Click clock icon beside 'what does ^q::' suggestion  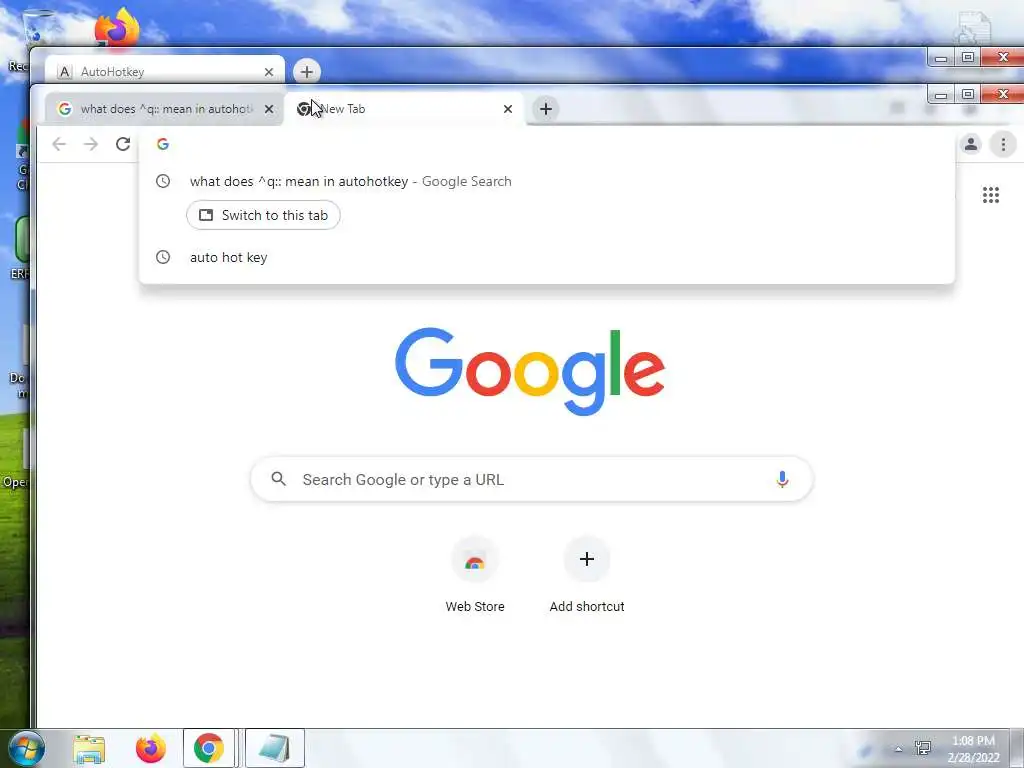pos(163,181)
